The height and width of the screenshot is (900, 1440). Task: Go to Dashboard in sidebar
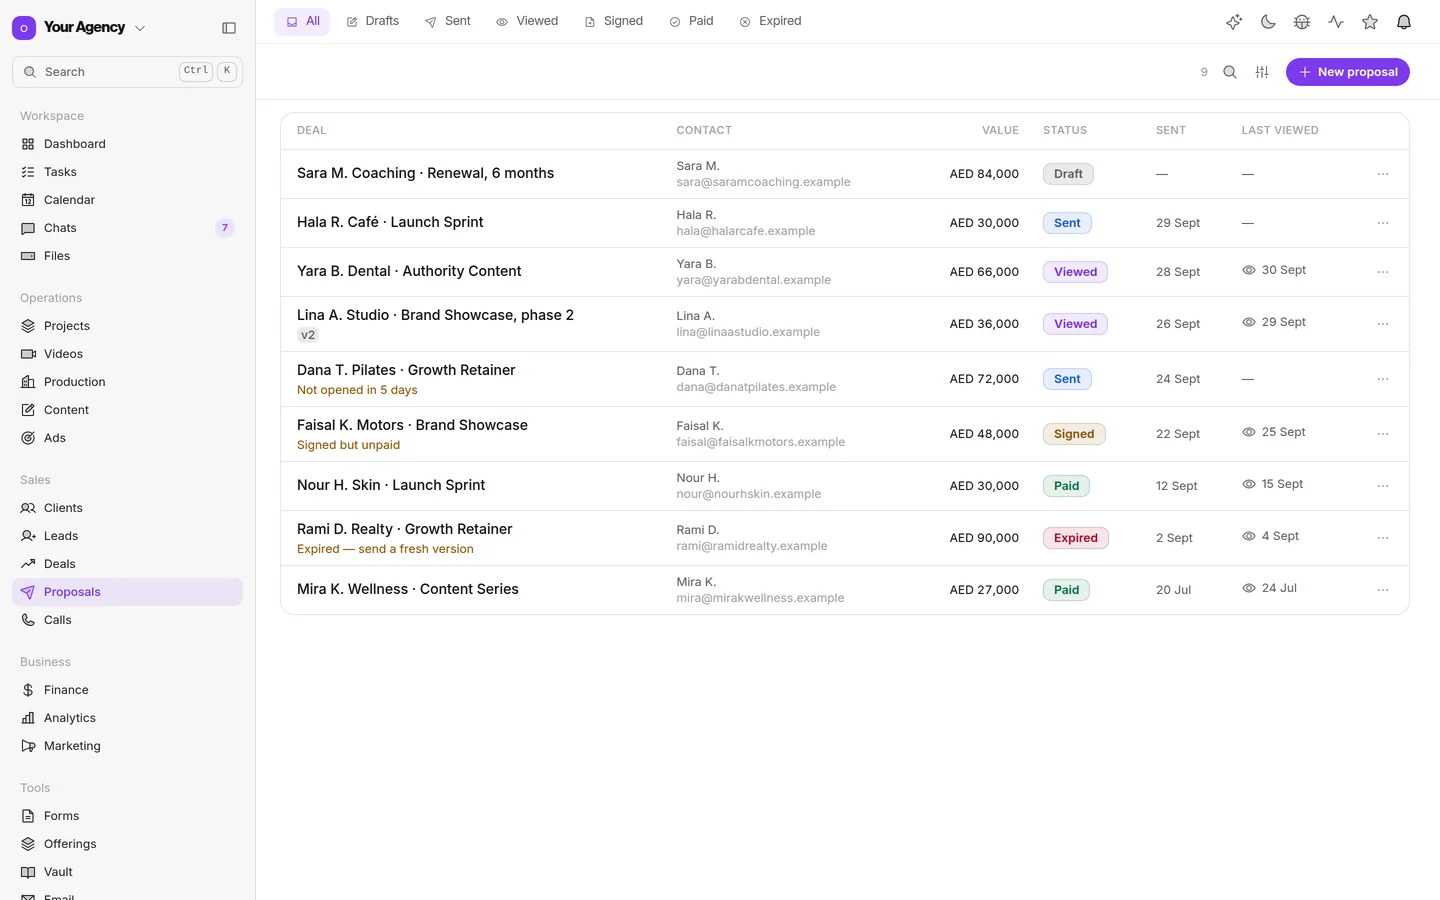click(127, 144)
